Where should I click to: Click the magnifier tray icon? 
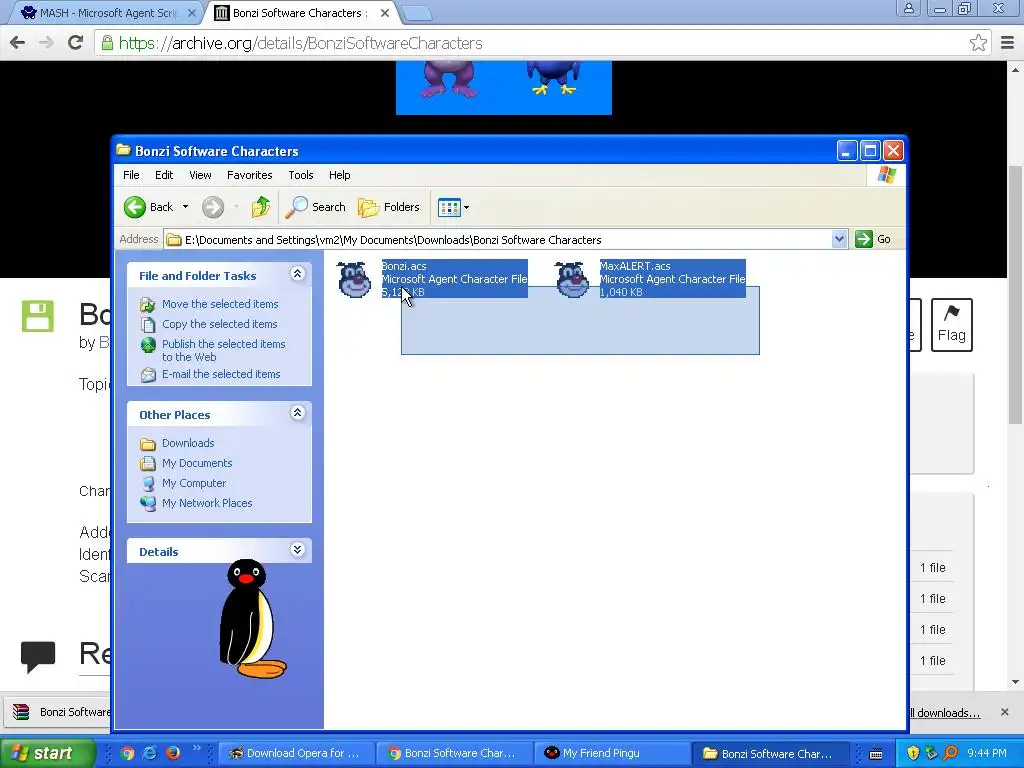point(950,753)
